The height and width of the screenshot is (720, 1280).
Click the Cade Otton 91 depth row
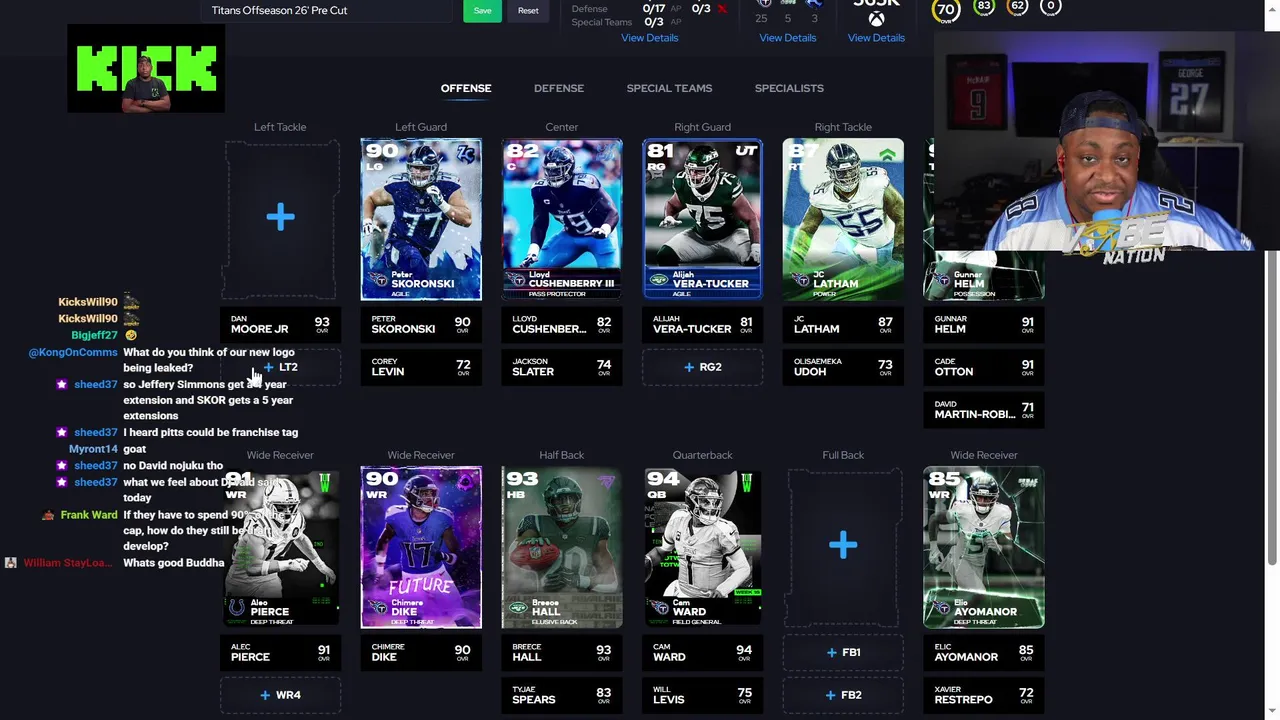[x=984, y=367]
